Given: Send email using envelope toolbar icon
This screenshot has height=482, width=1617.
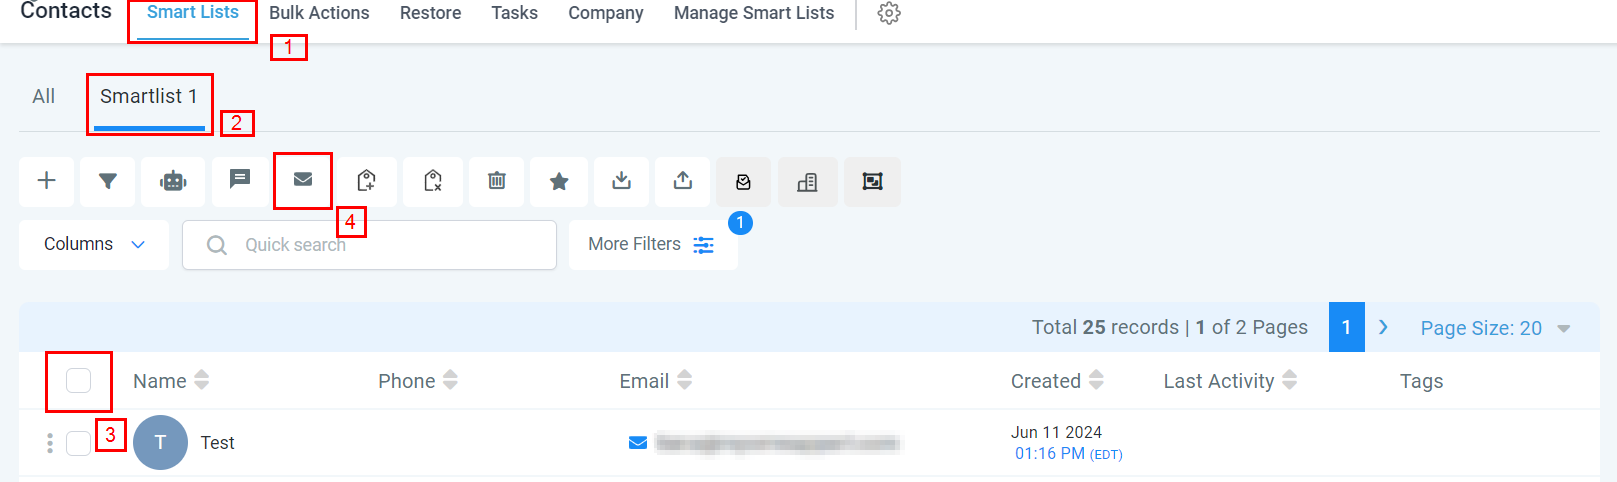Looking at the screenshot, I should point(303,180).
